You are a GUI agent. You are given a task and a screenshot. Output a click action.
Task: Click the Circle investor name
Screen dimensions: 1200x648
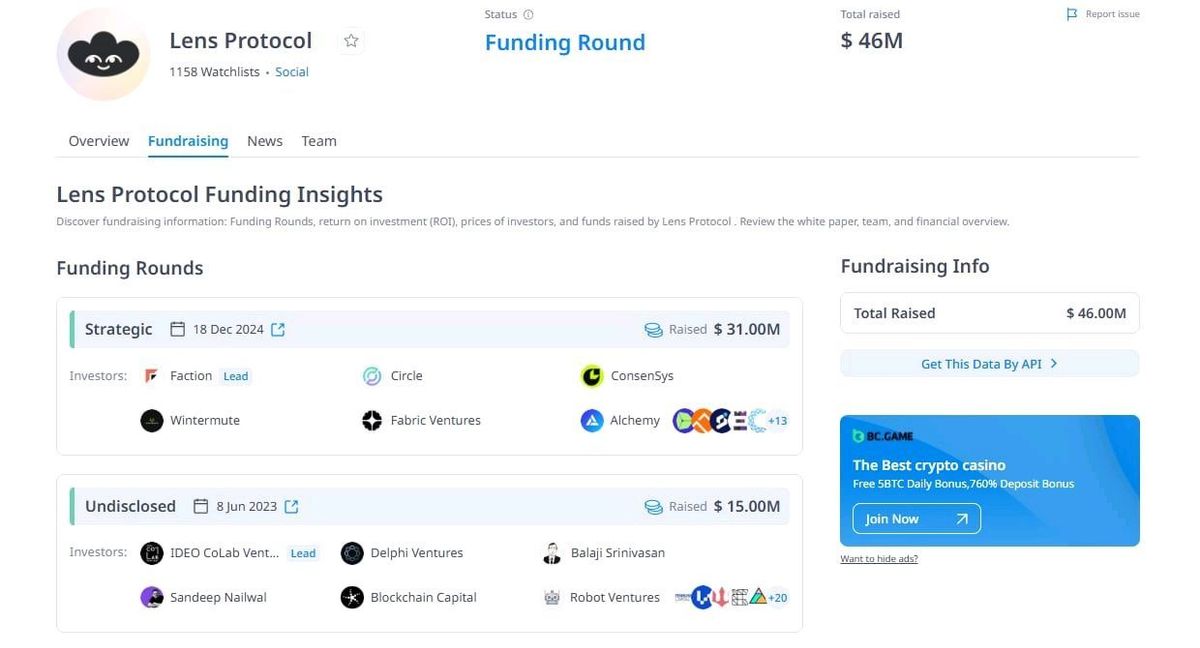(x=407, y=376)
